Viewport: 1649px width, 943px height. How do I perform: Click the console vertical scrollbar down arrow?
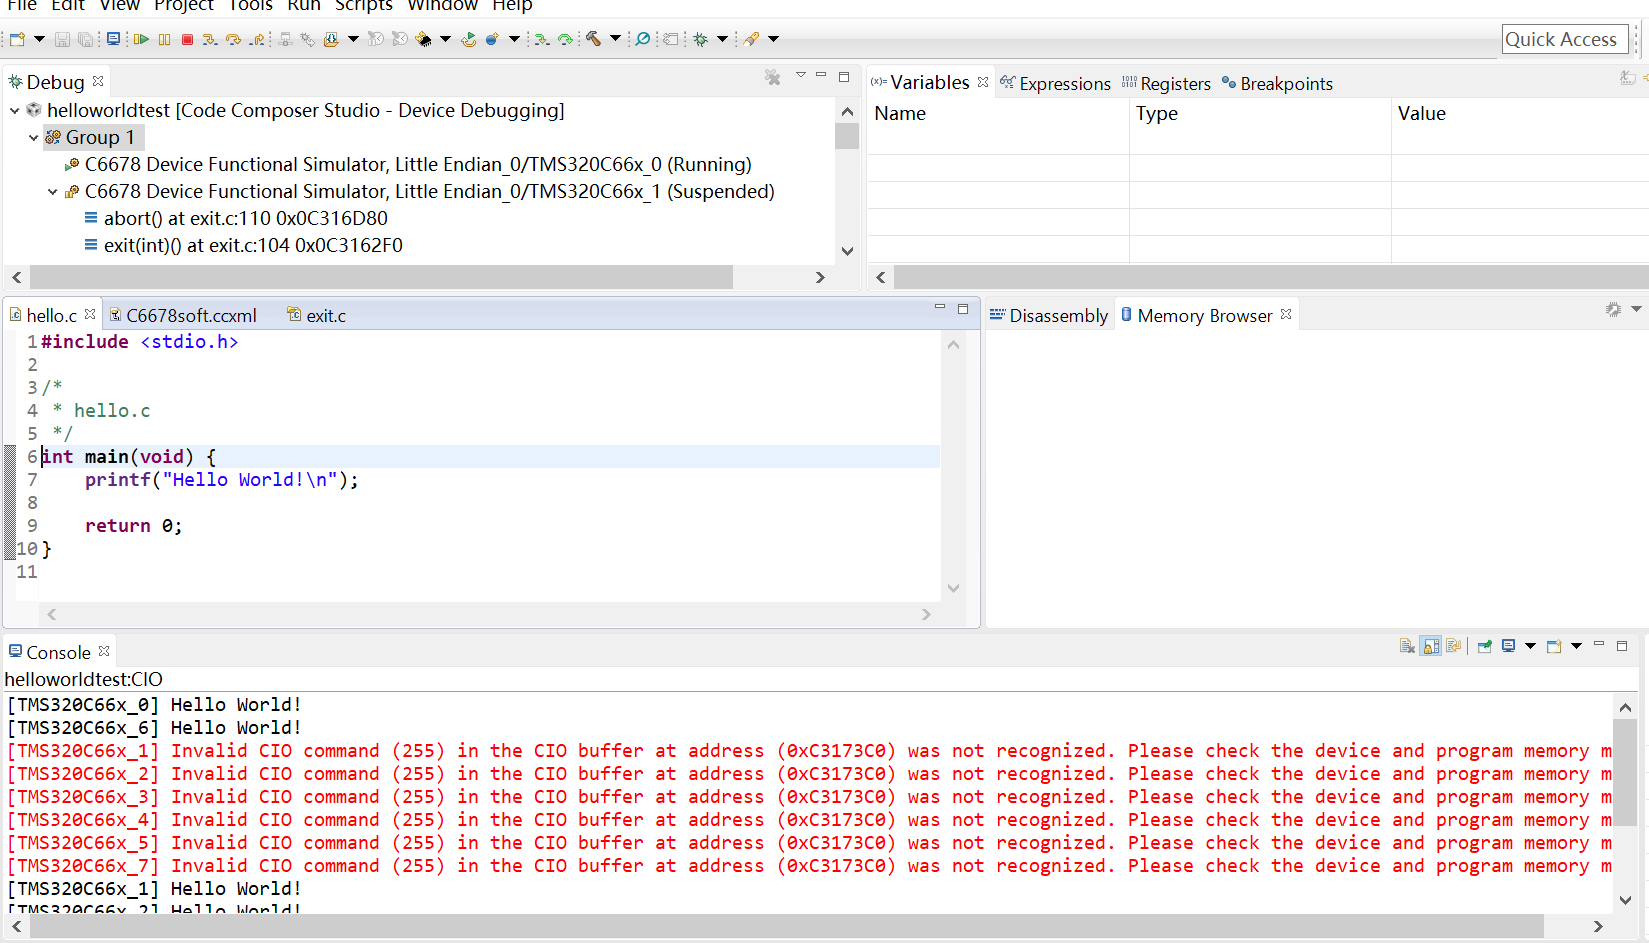[x=1625, y=901]
